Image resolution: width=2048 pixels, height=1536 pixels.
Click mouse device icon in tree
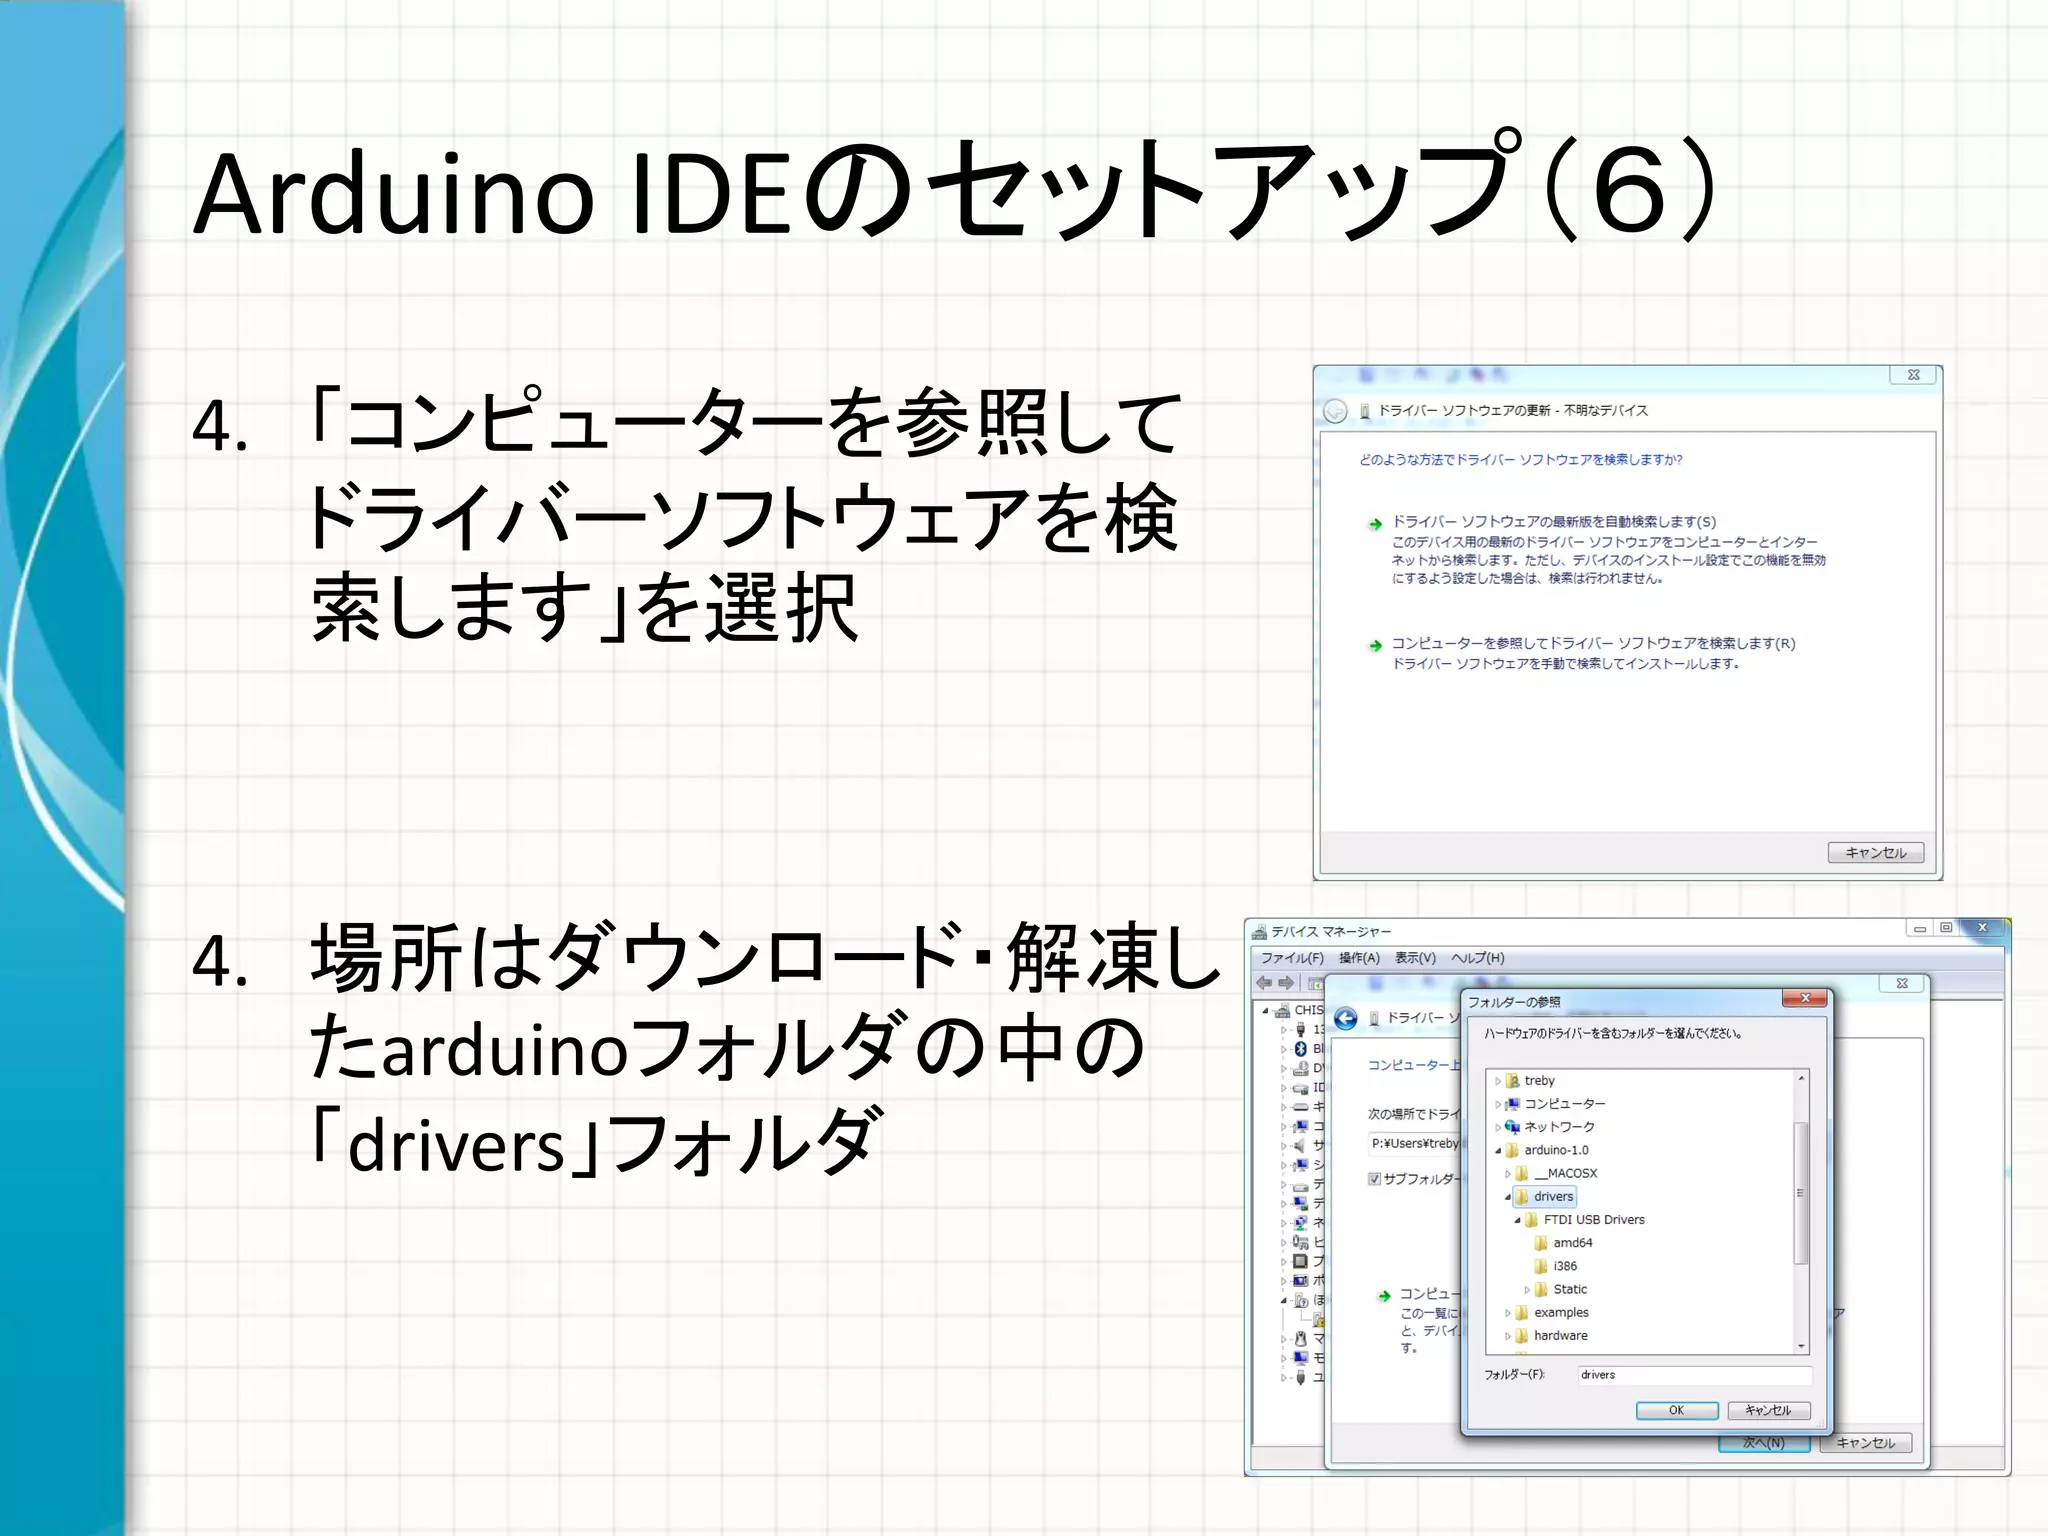pos(1301,1338)
